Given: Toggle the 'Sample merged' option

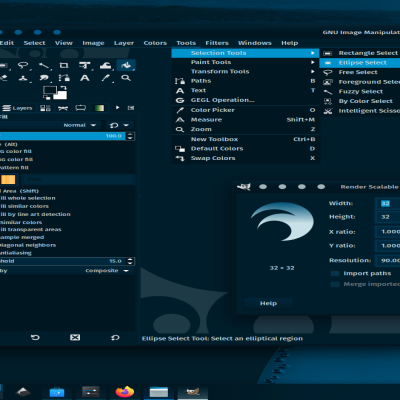Looking at the screenshot, I should (22, 237).
